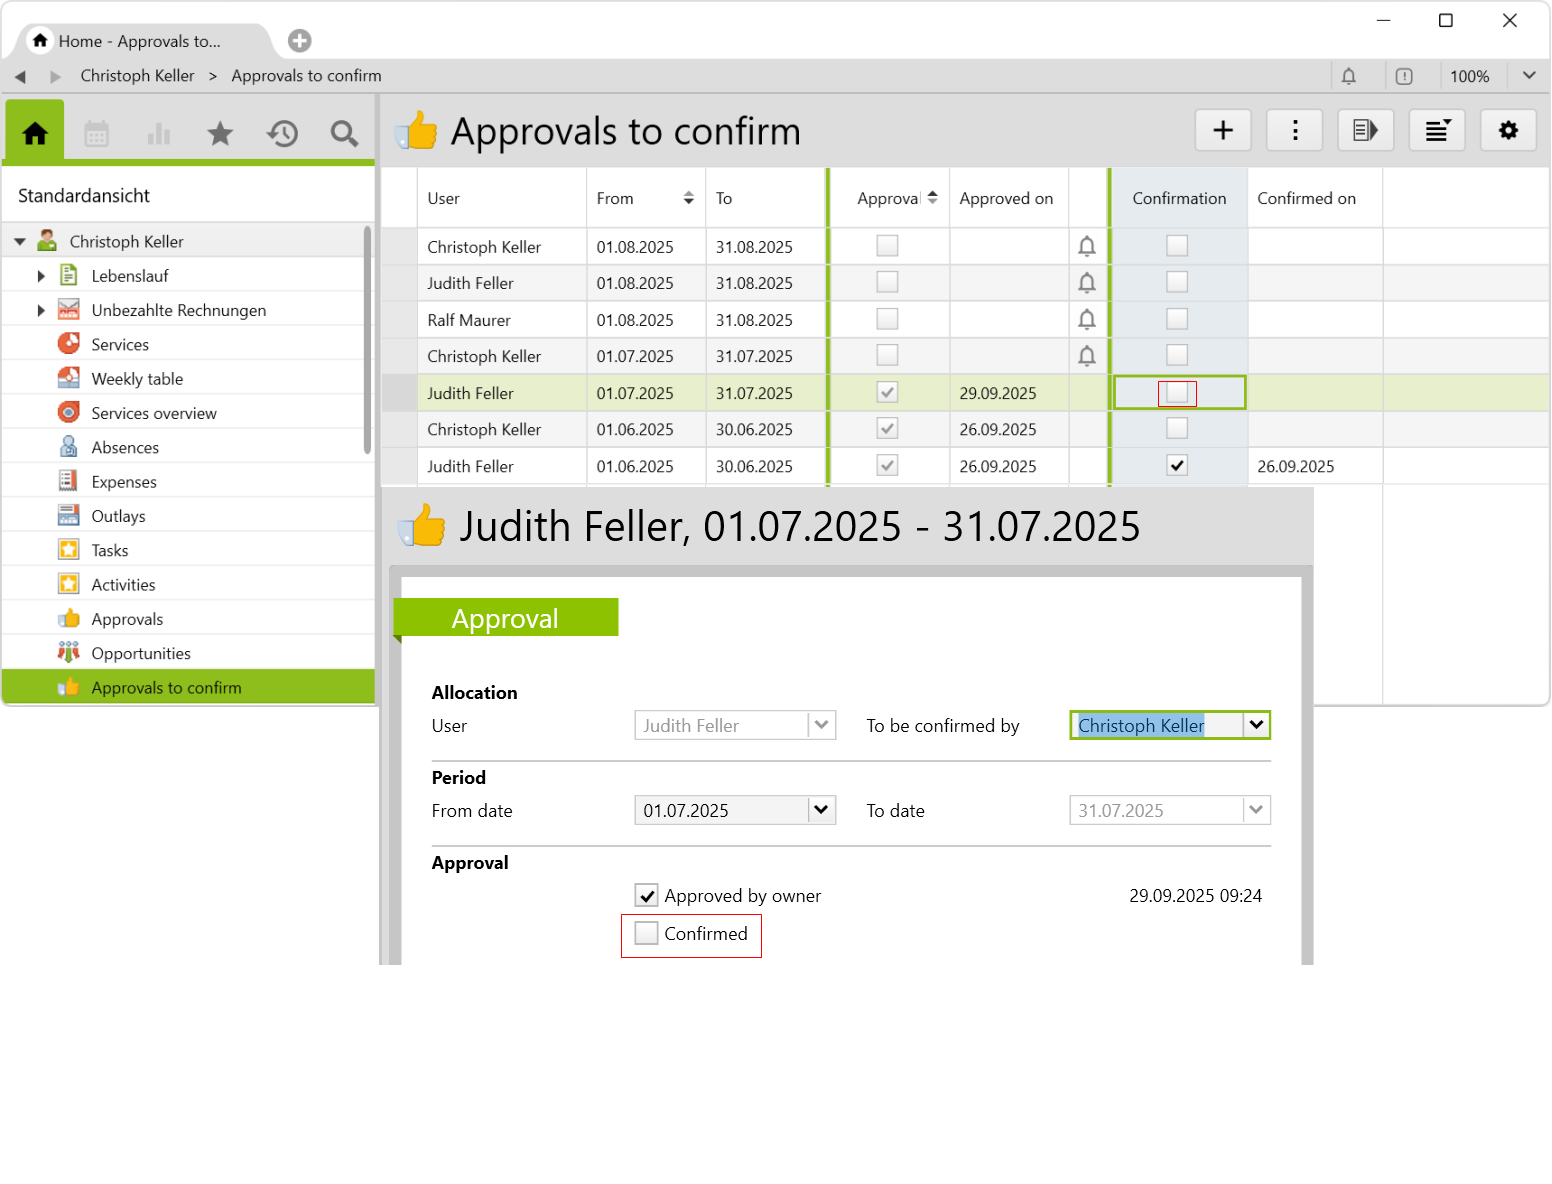This screenshot has width=1552, height=1184.
Task: Open To be confirmed by dropdown
Action: [1256, 725]
